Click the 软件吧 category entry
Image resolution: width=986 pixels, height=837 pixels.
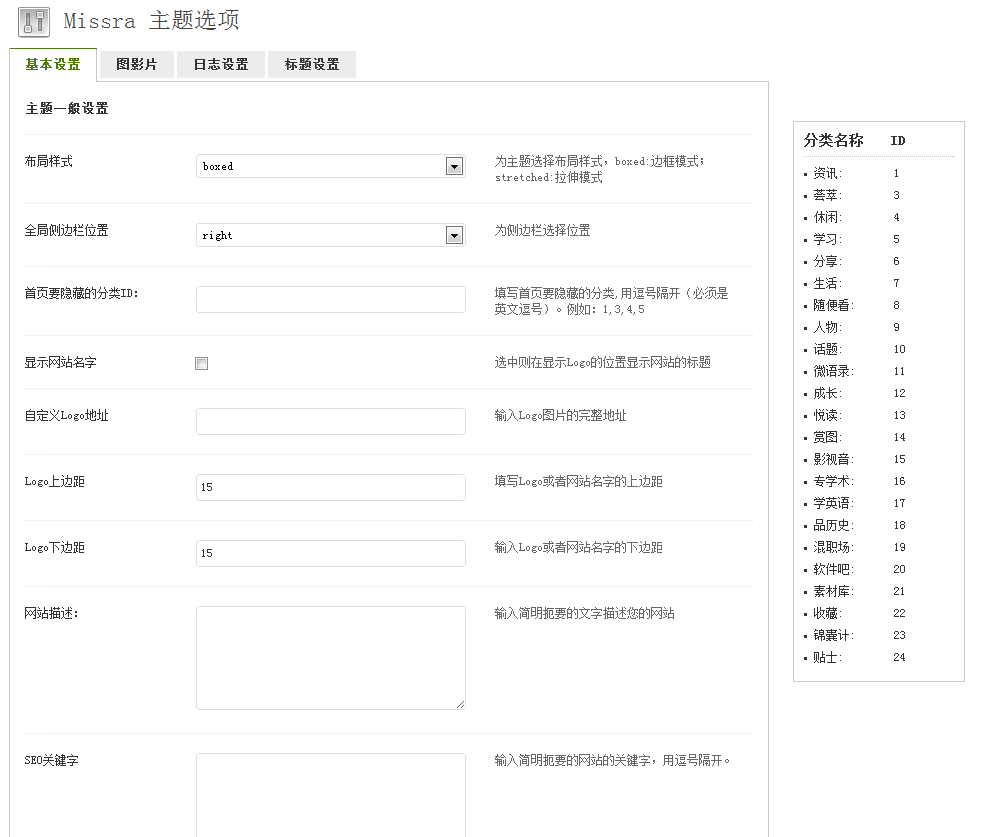click(x=833, y=570)
